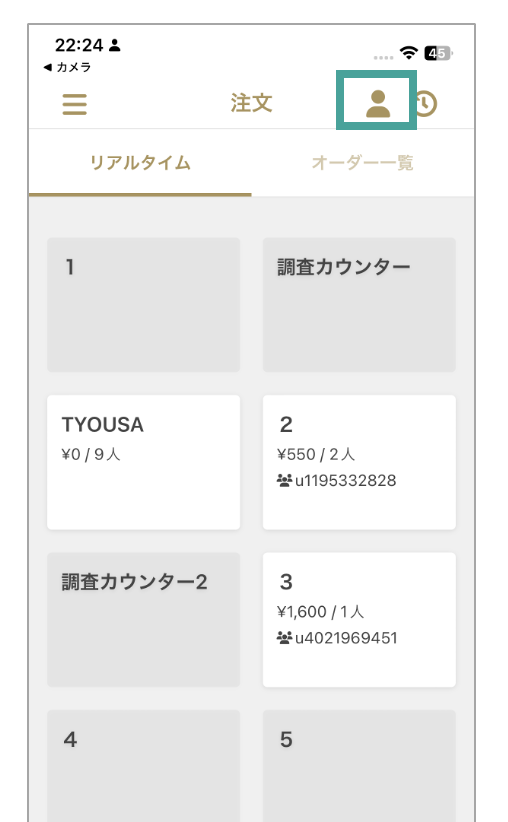Open table 2 with ¥550 order
This screenshot has height=822, width=508.
(x=359, y=462)
